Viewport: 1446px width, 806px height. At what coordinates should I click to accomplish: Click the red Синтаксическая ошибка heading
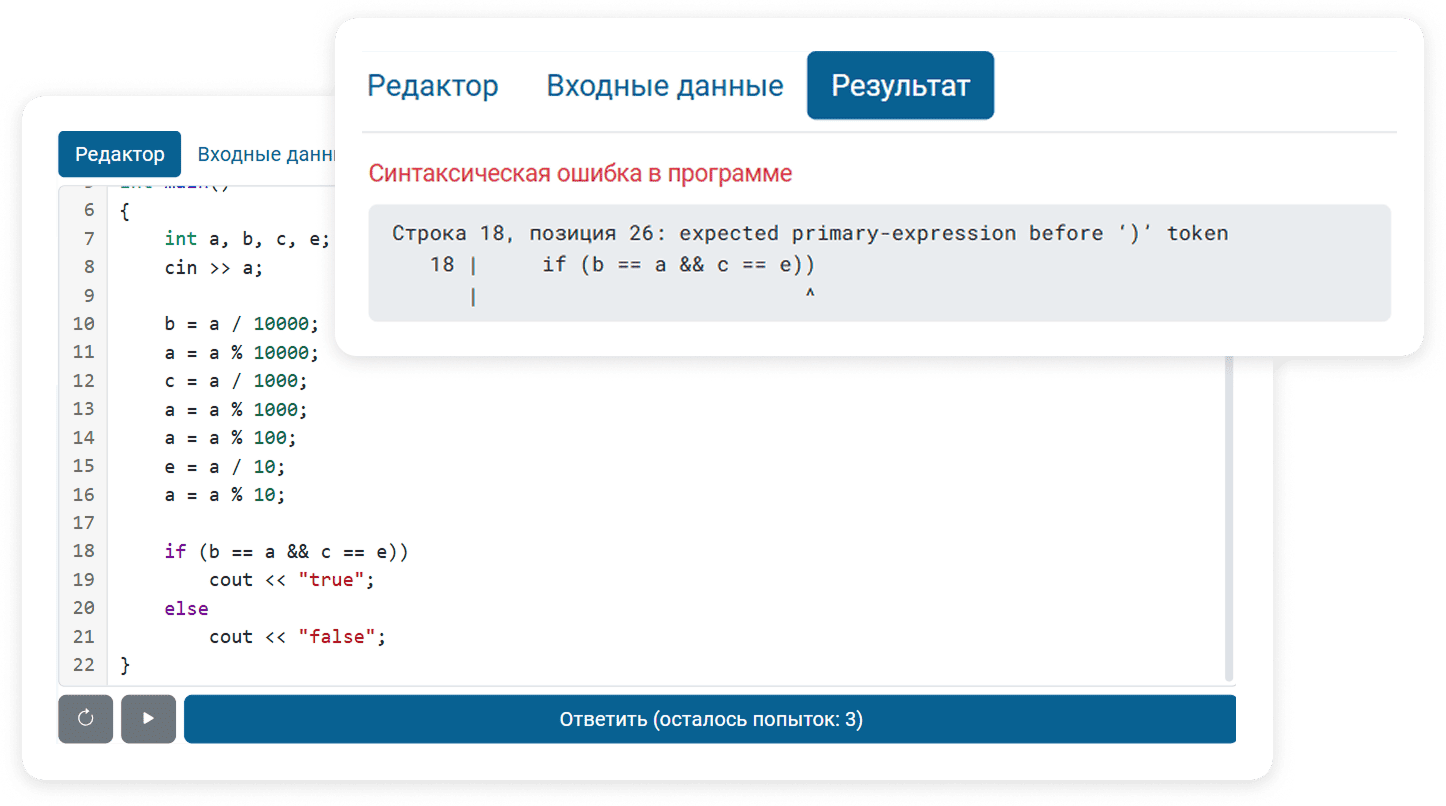coord(580,173)
